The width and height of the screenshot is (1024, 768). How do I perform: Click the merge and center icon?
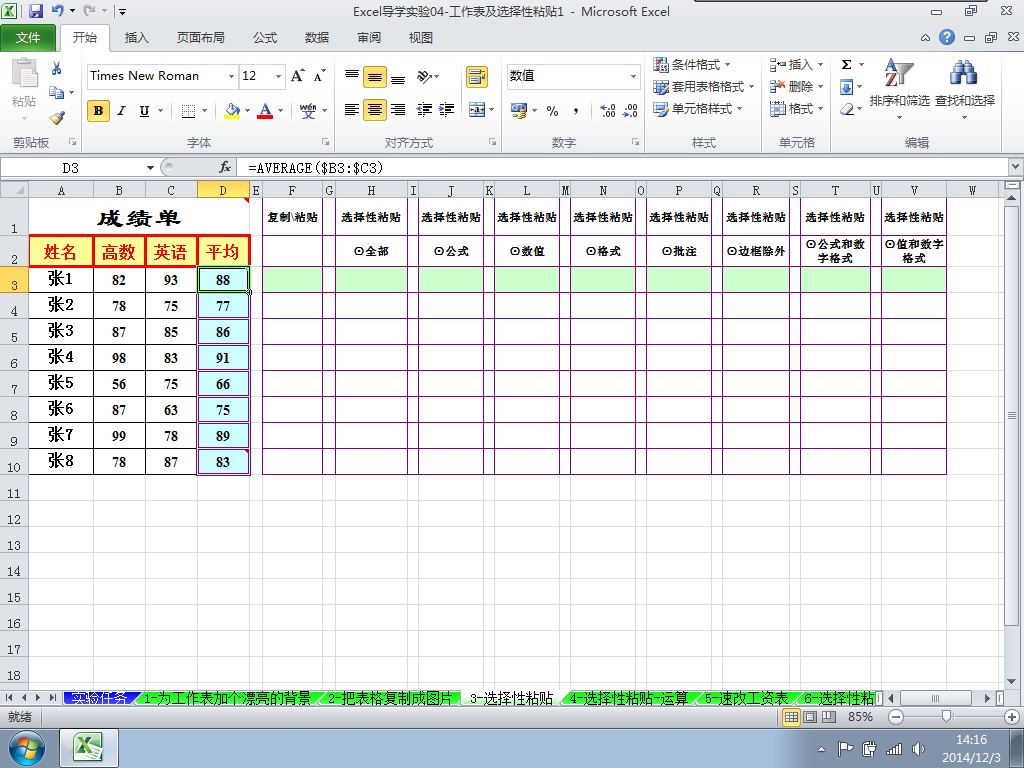pyautogui.click(x=477, y=110)
